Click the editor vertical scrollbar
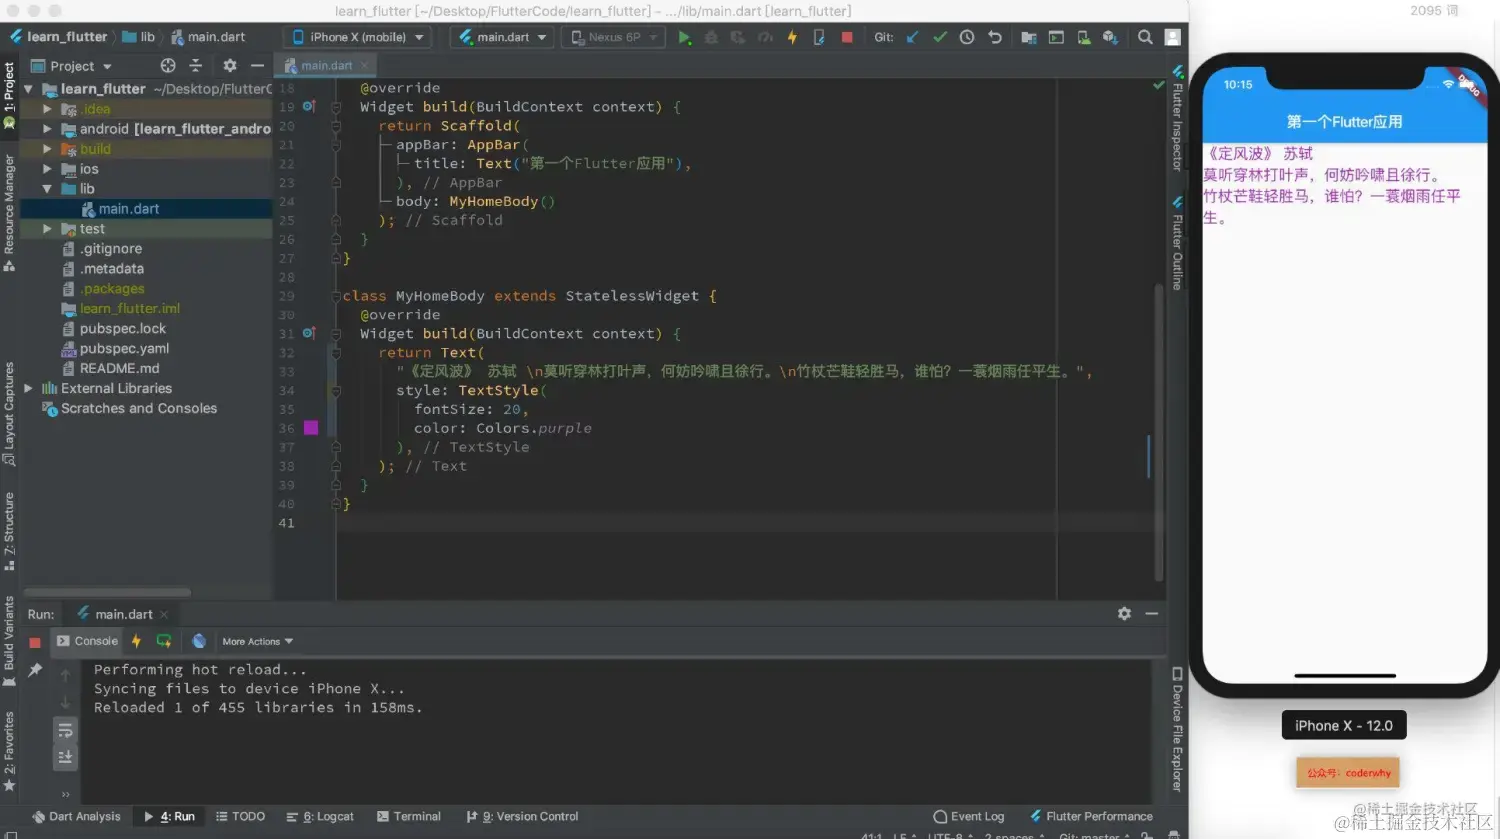 tap(1158, 432)
